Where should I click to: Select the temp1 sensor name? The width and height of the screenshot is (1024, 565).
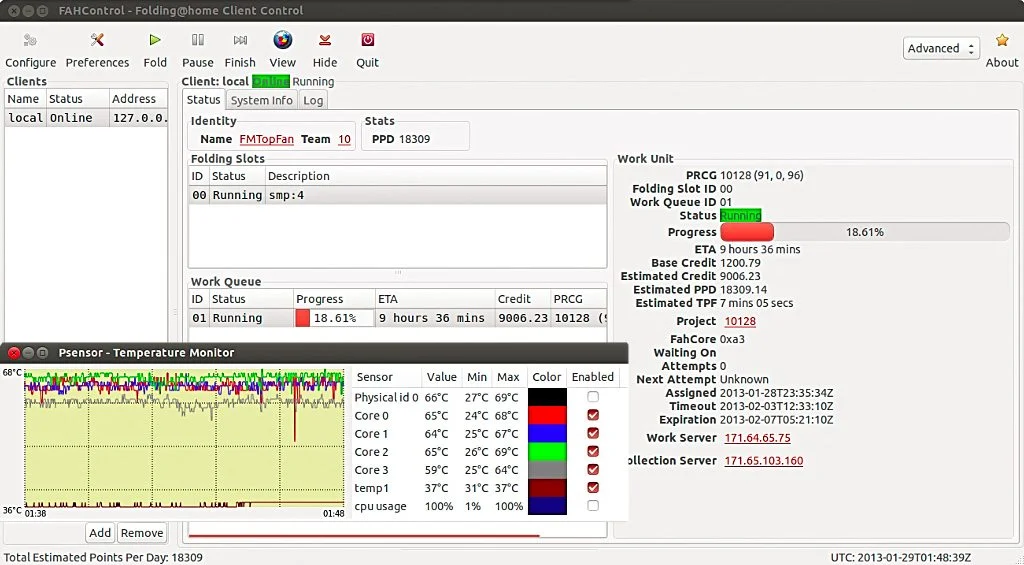pos(371,488)
